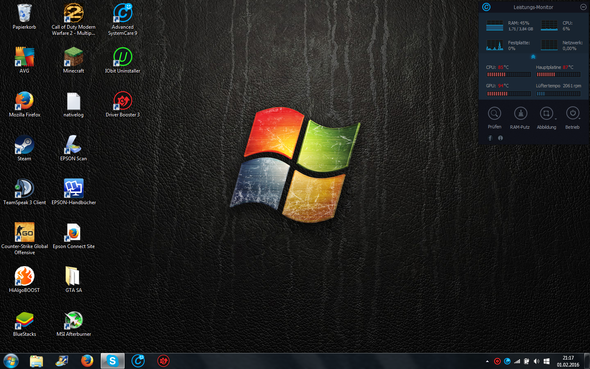Click the info icon in Leistungs-Monitor

(500, 138)
